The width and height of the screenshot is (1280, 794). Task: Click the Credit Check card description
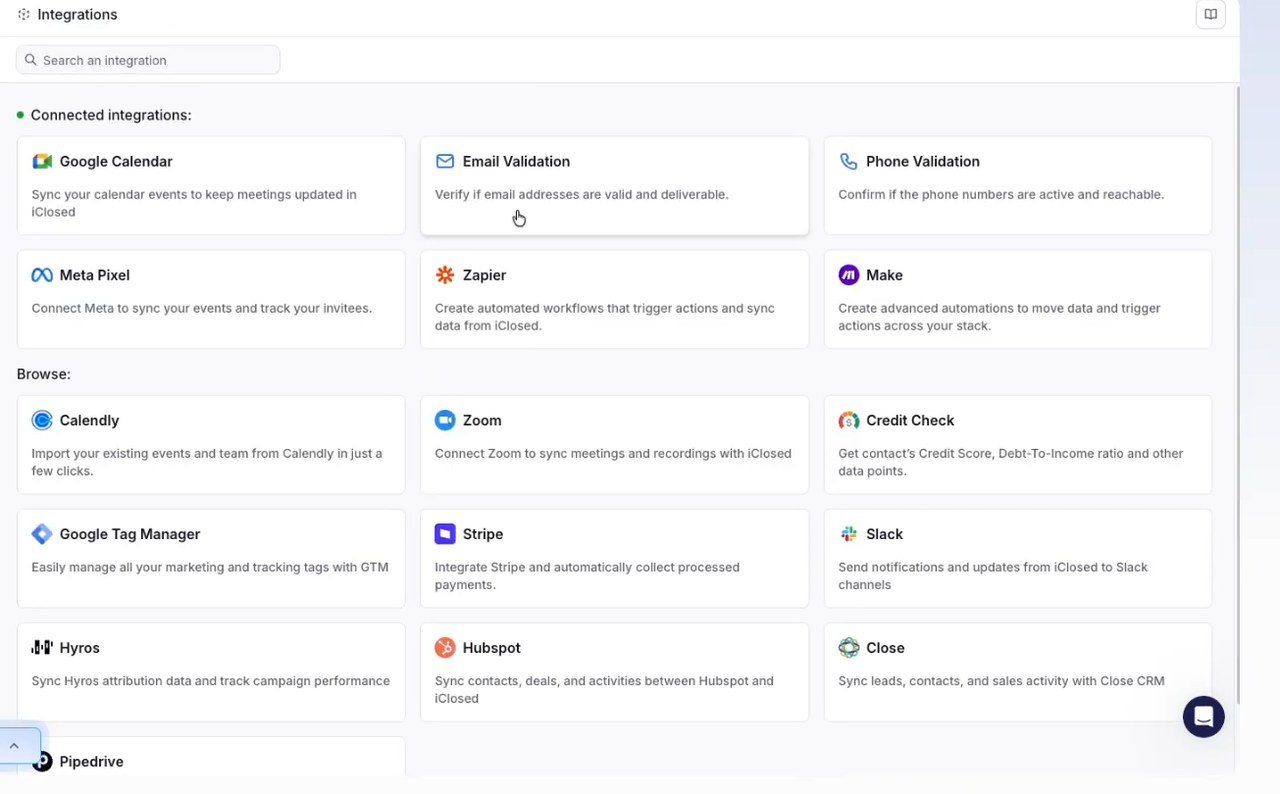(x=1011, y=462)
